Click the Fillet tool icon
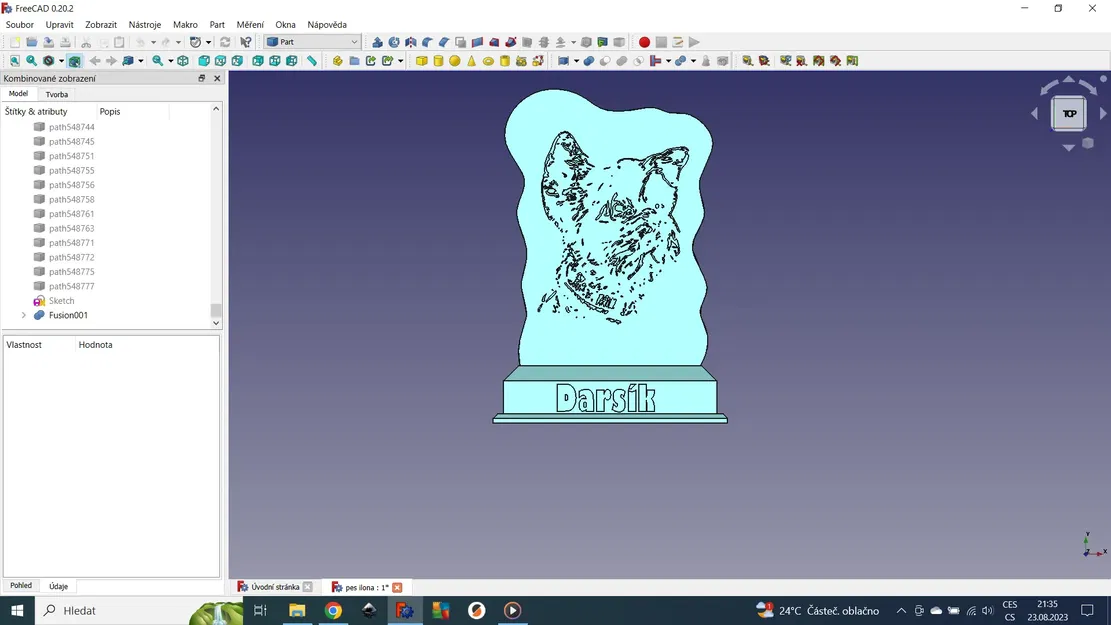The height and width of the screenshot is (625, 1111). [x=427, y=43]
